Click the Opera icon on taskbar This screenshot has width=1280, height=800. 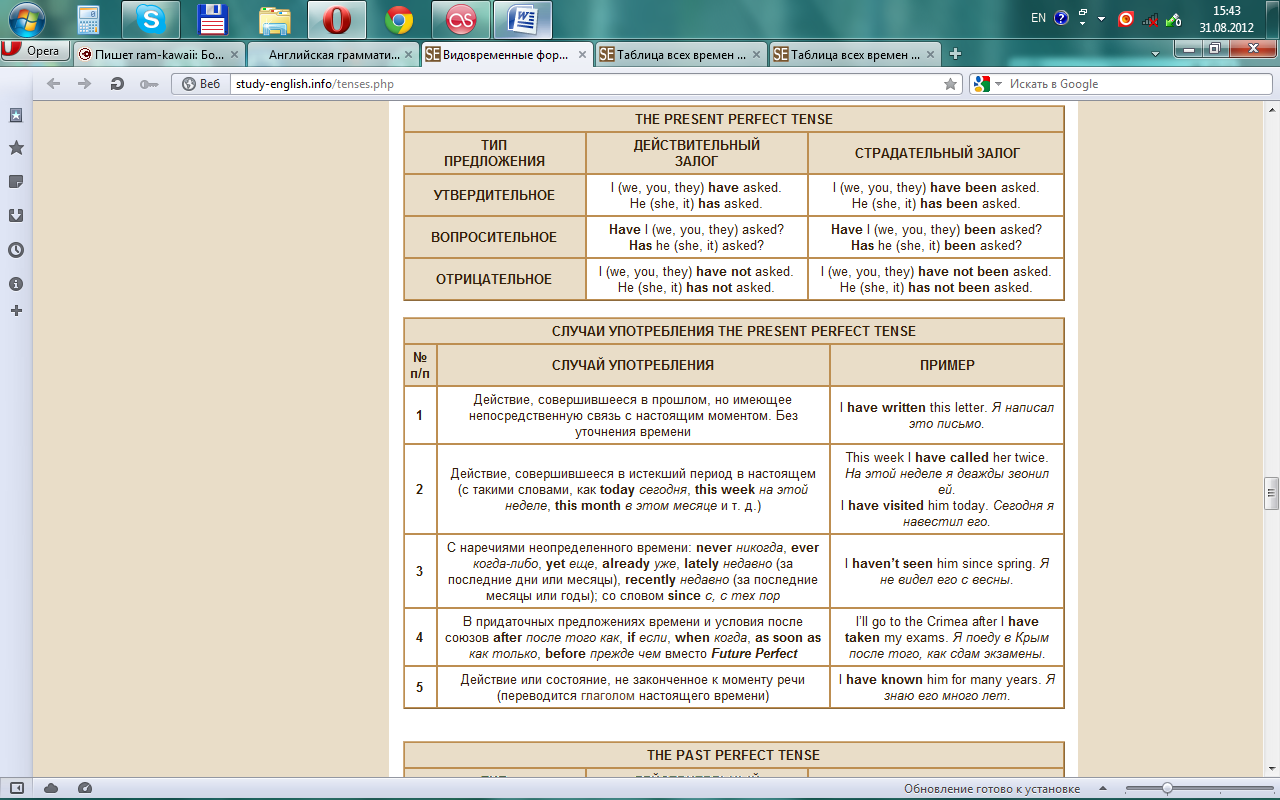point(337,19)
